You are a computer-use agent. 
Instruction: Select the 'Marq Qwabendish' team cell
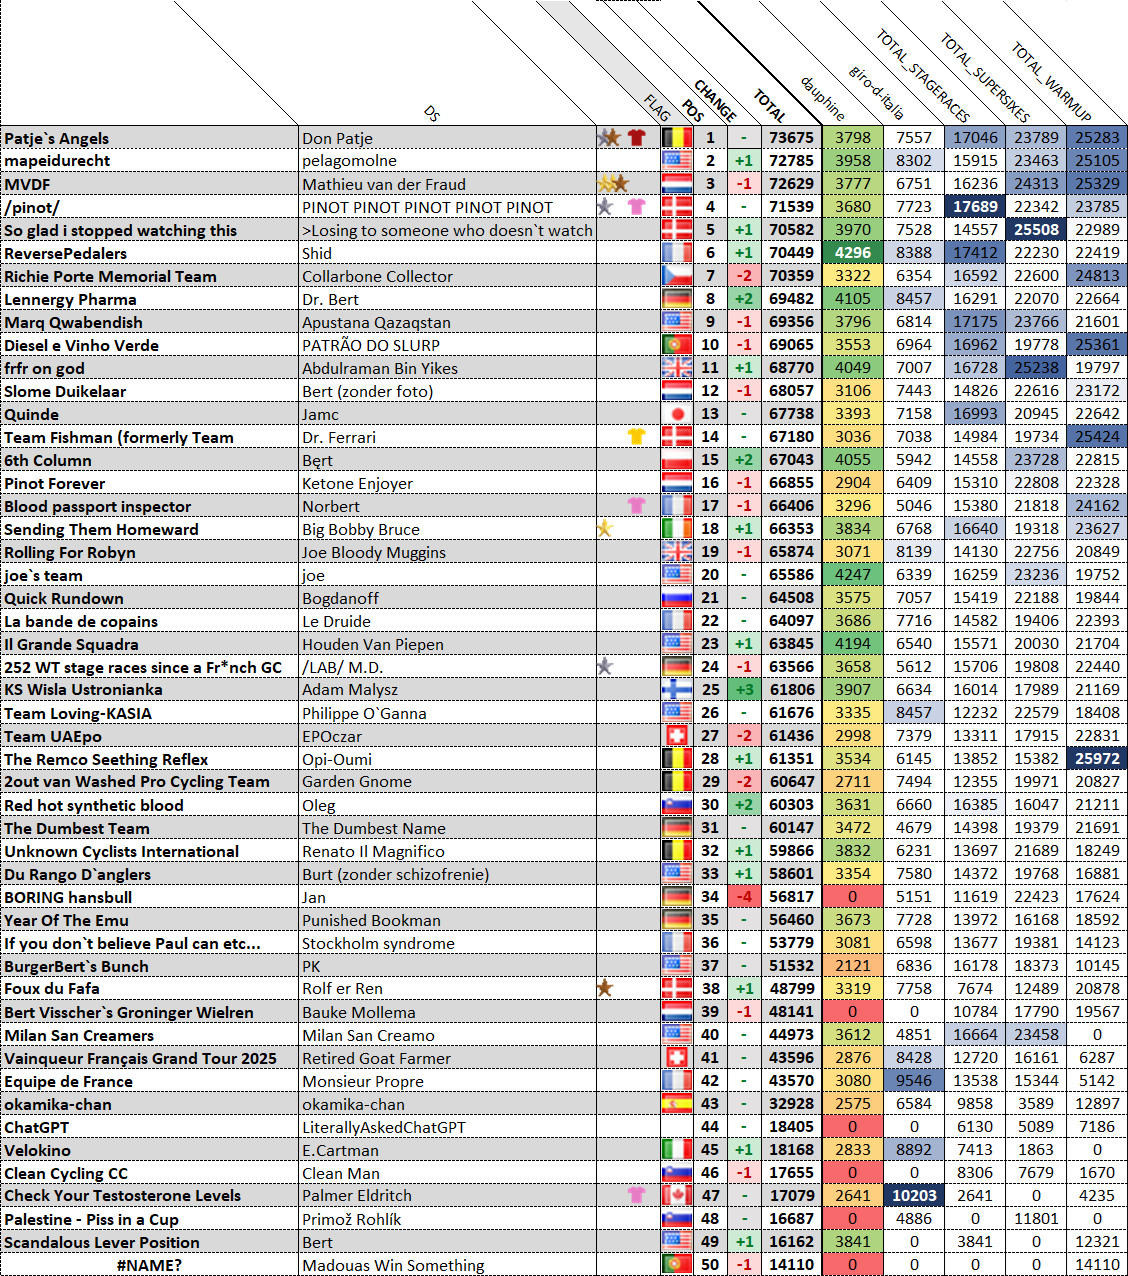click(150, 321)
